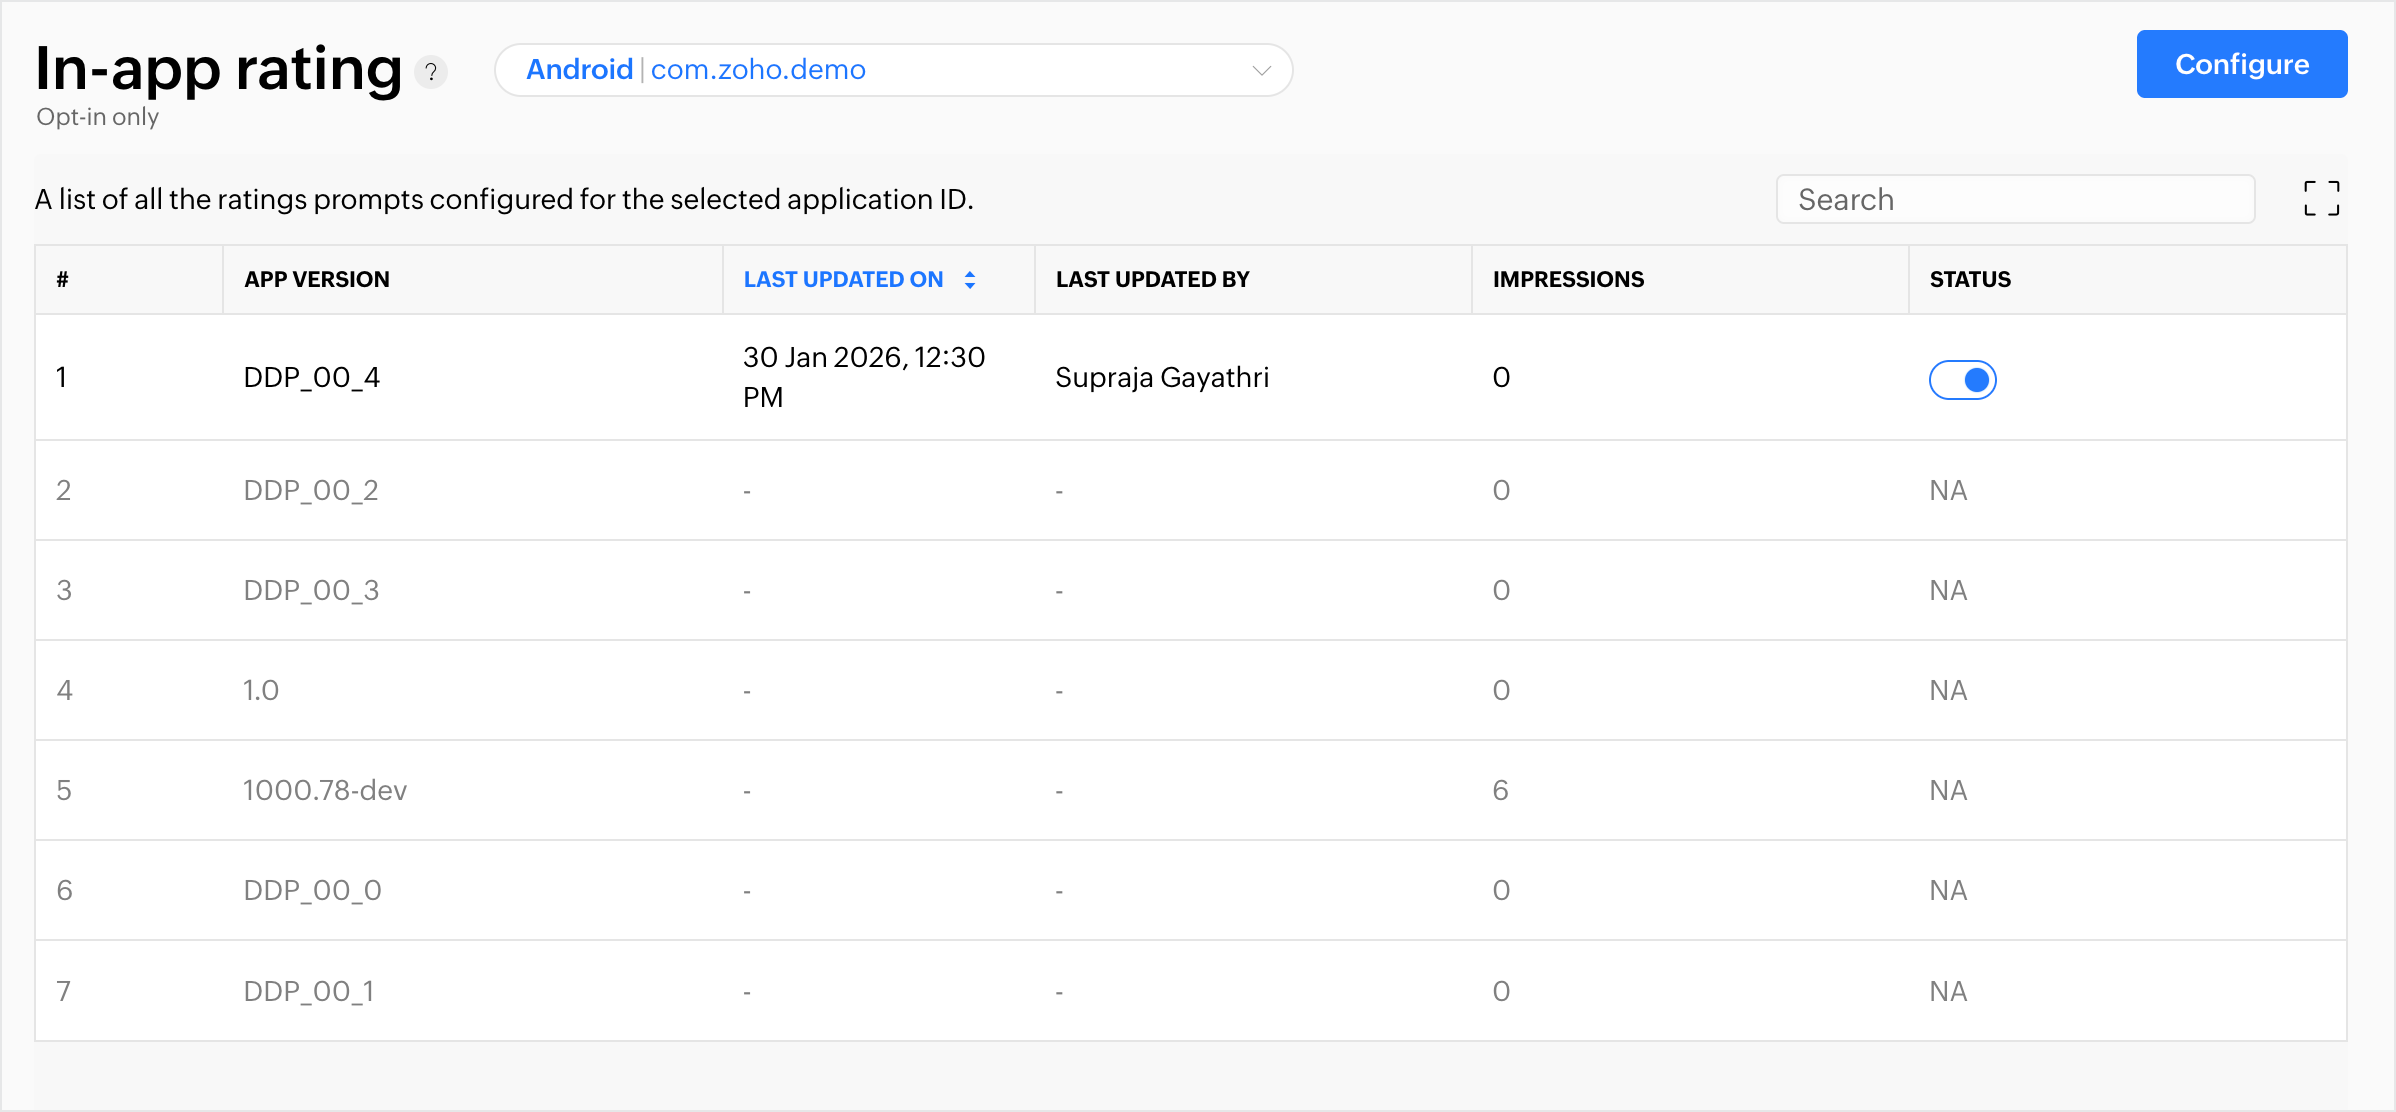Select the DDP_00_2 version row
2396x1112 pixels.
click(311, 491)
